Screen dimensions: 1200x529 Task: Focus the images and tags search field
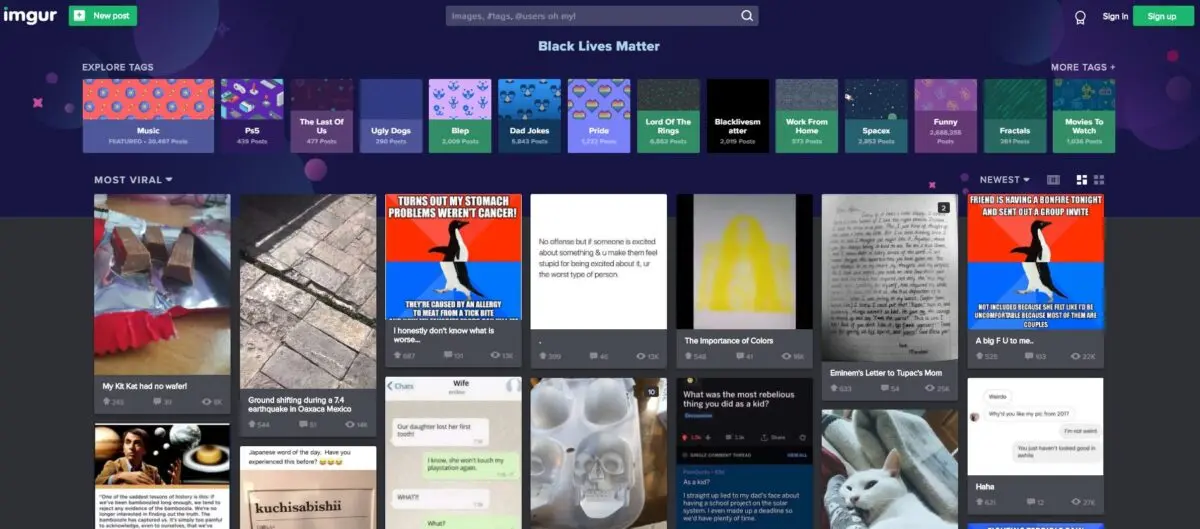point(590,16)
